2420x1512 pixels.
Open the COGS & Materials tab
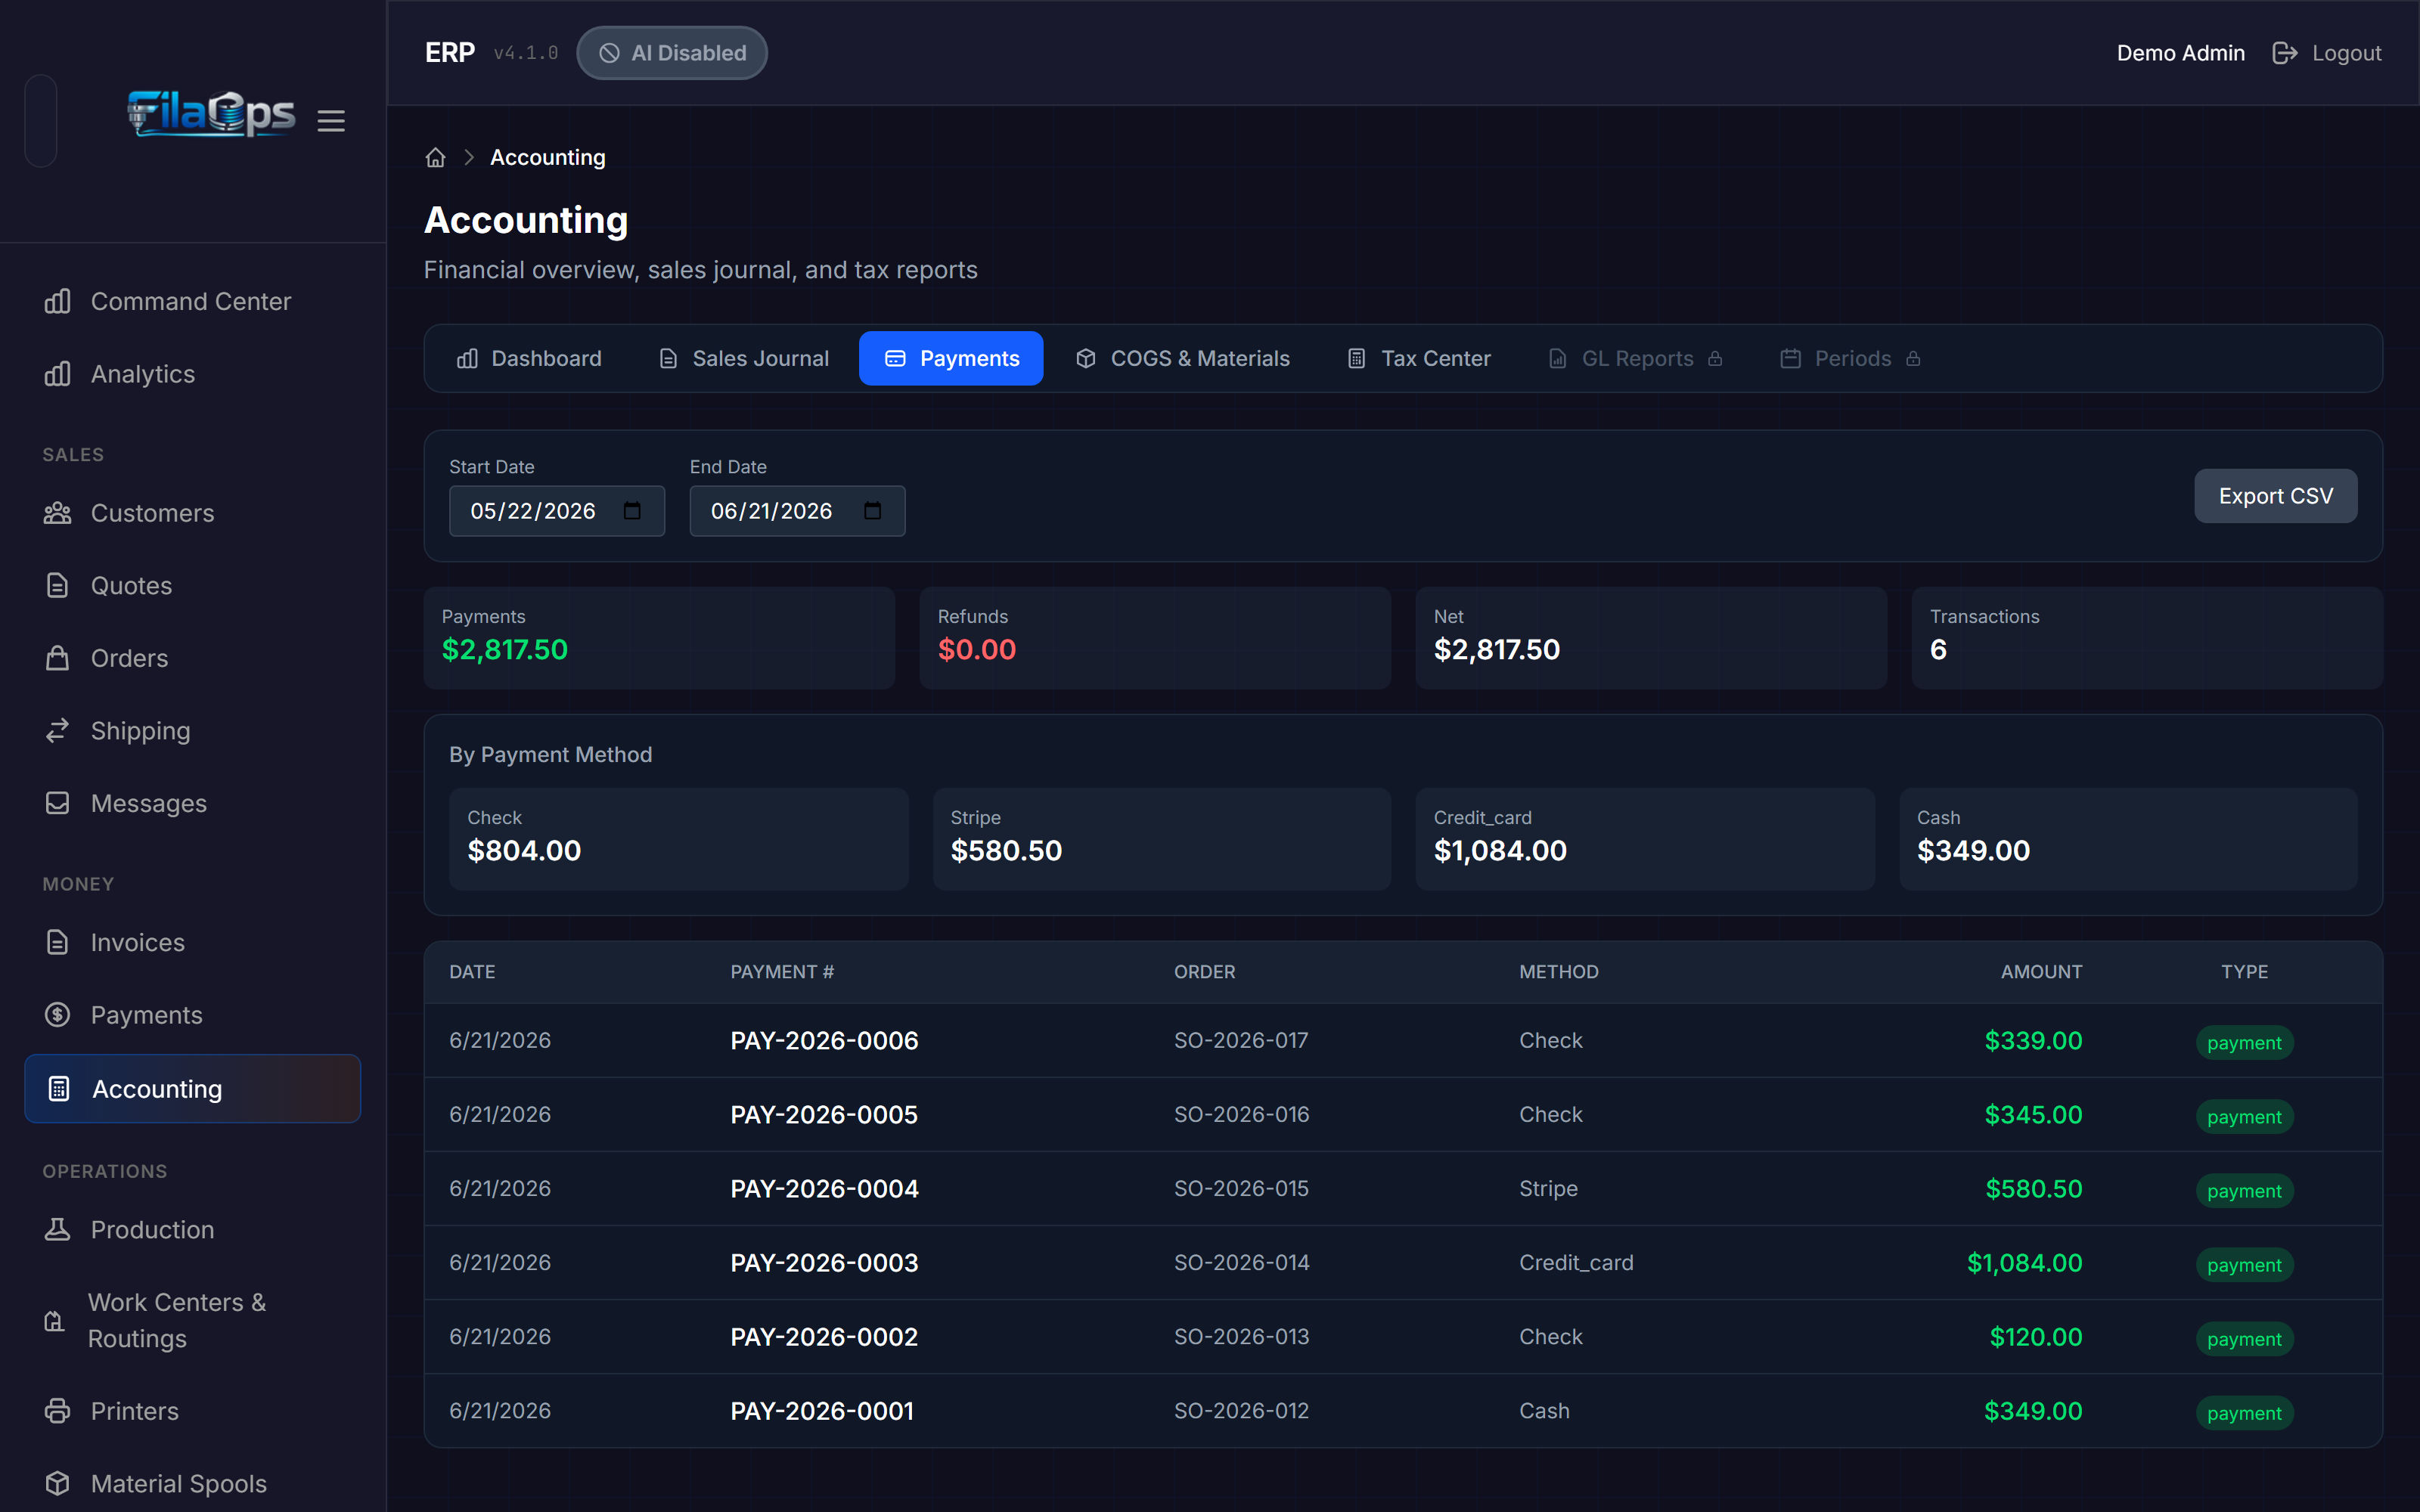tap(1183, 358)
